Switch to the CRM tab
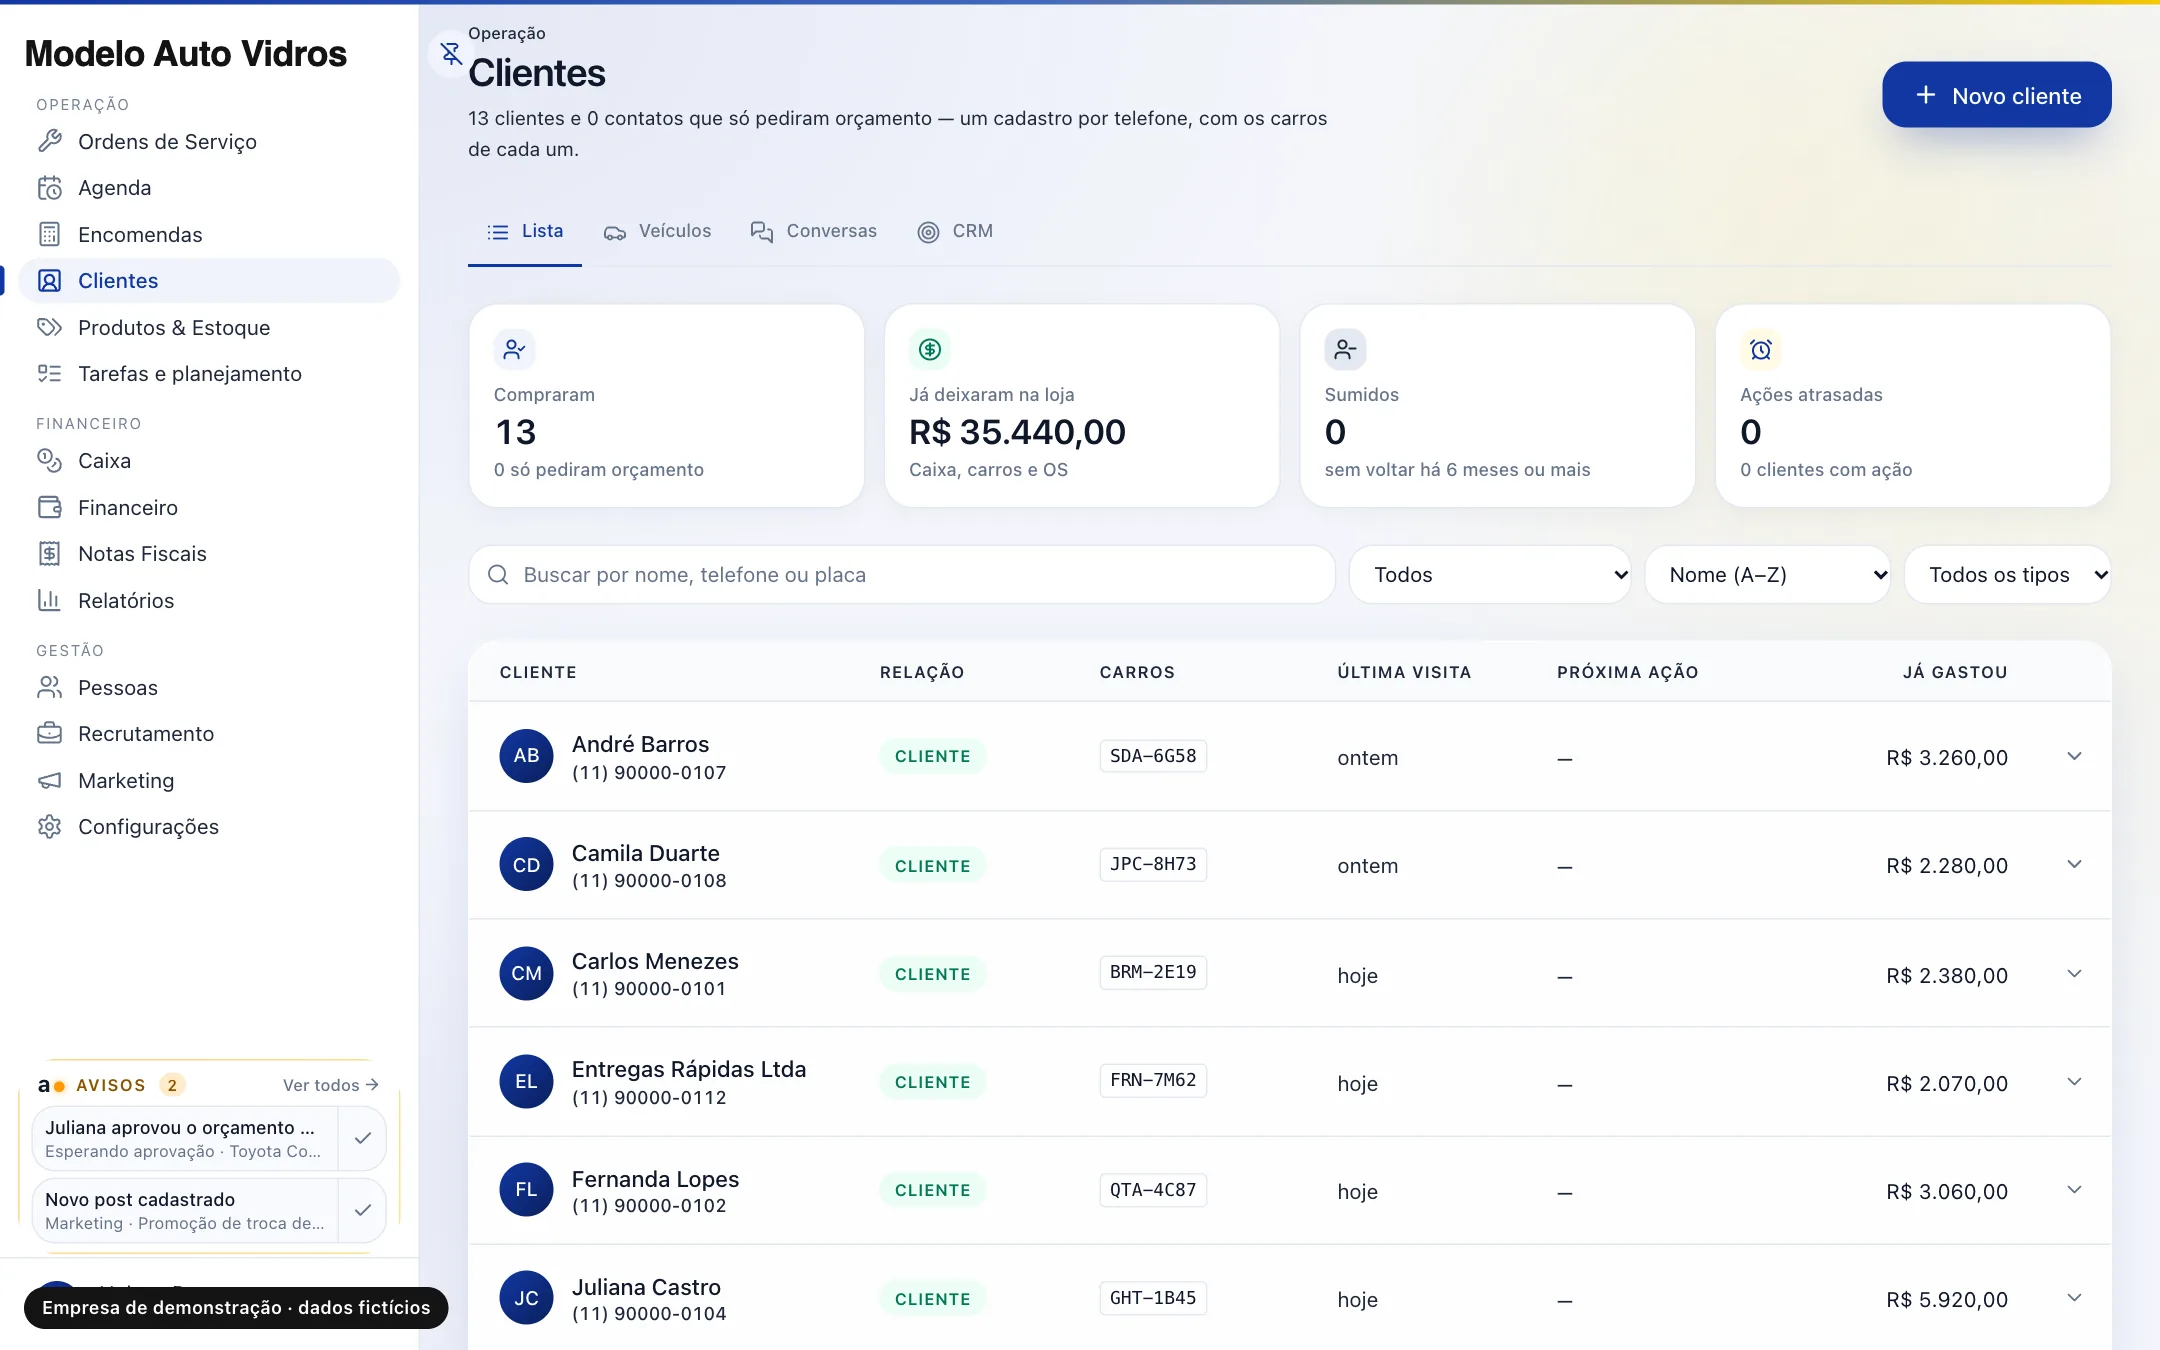Screen dimensions: 2160x1350 click(x=955, y=231)
